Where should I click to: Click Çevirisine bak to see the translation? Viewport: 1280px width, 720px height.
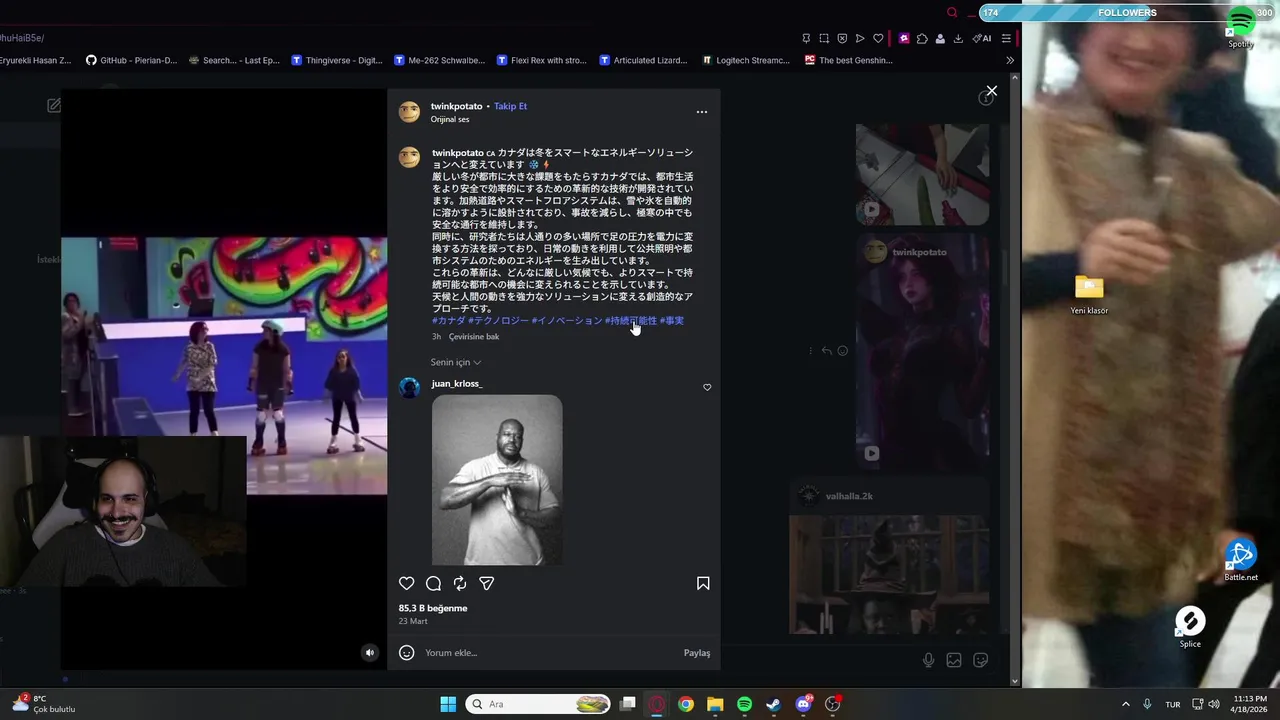click(x=474, y=337)
